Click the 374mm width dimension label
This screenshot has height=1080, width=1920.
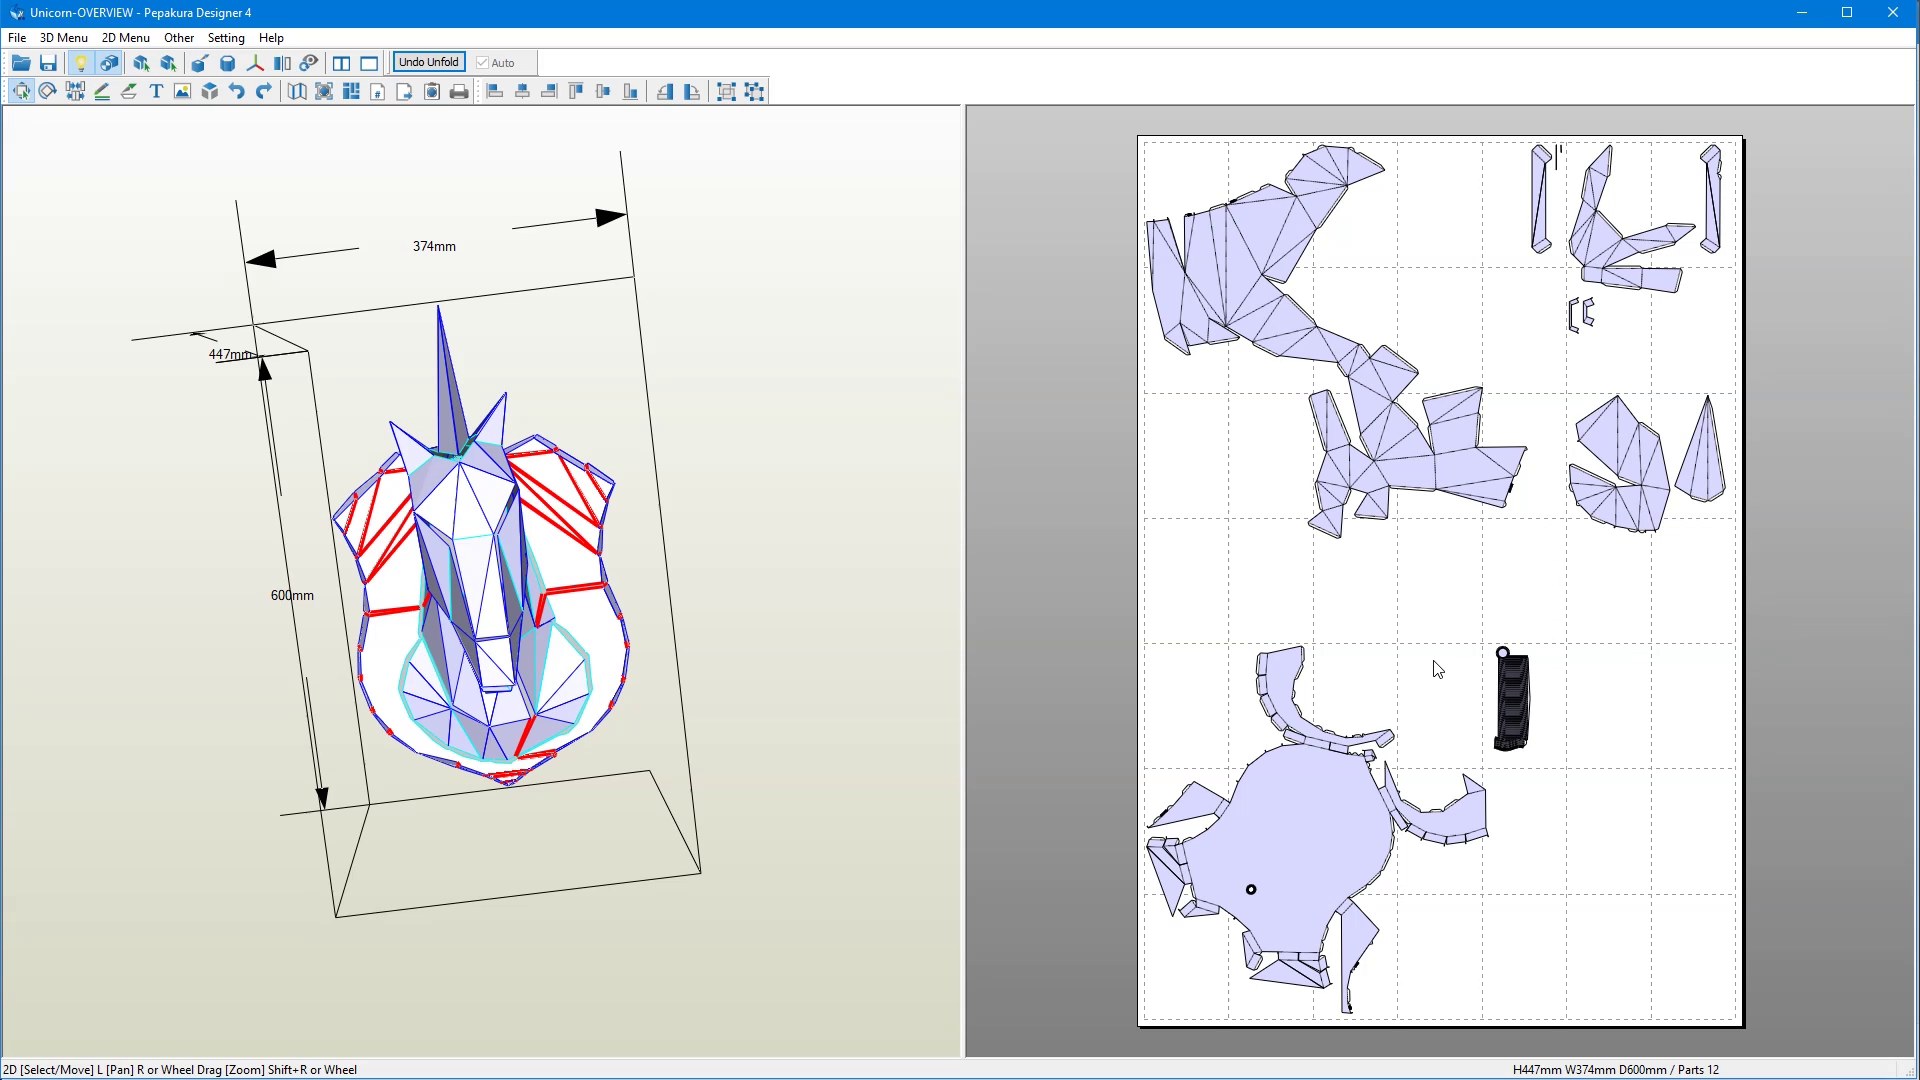click(434, 246)
